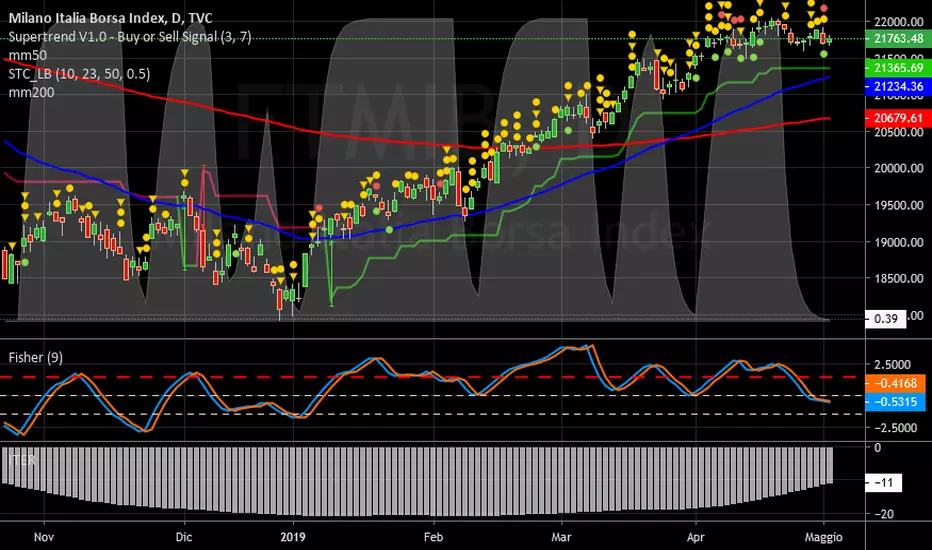Click the 20679.61 red price tag
932x550 pixels.
(898, 118)
